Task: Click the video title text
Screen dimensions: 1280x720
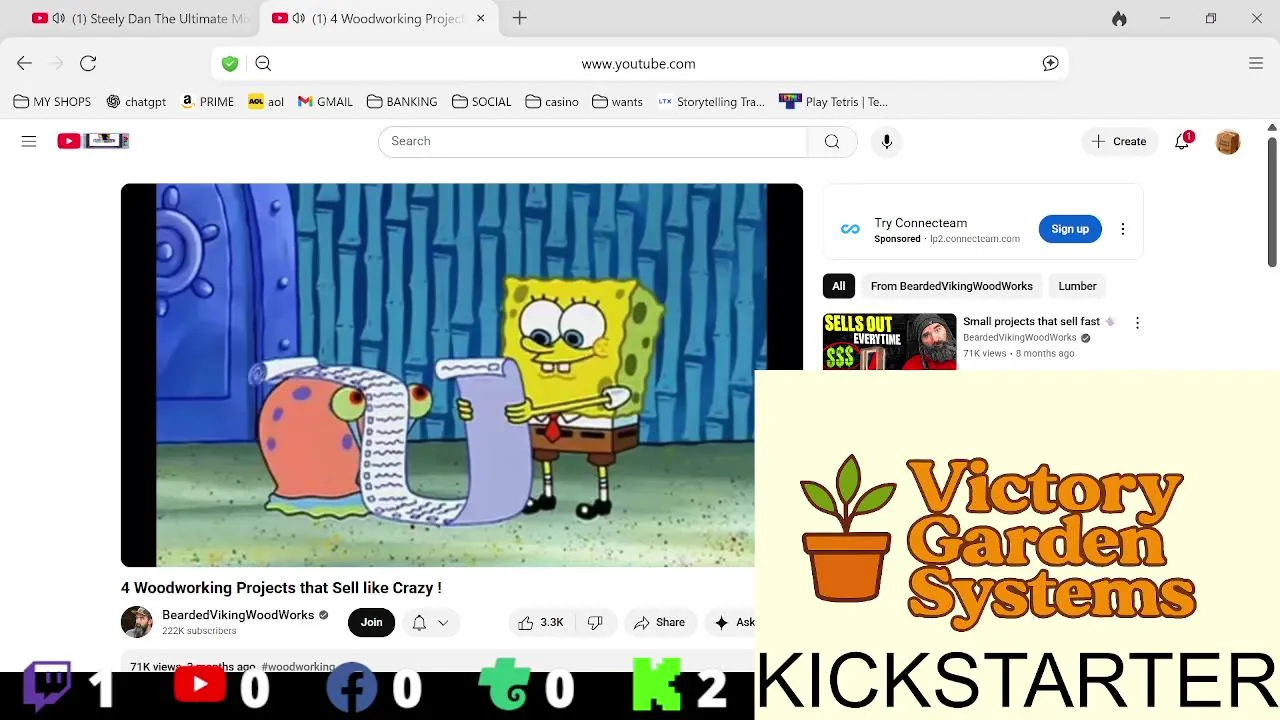Action: point(281,588)
